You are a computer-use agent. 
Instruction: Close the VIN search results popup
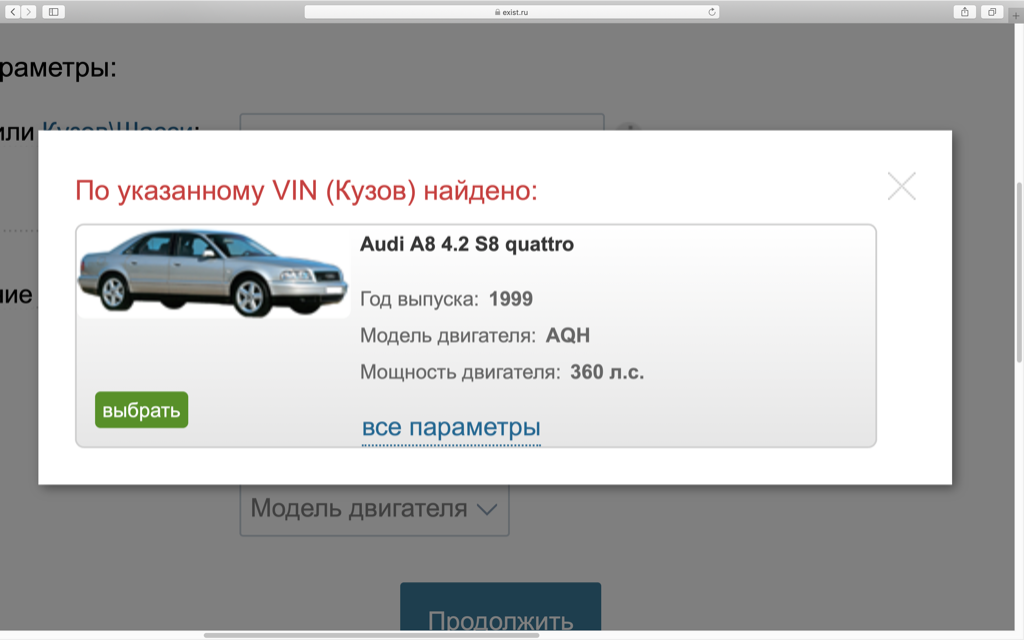[x=901, y=186]
